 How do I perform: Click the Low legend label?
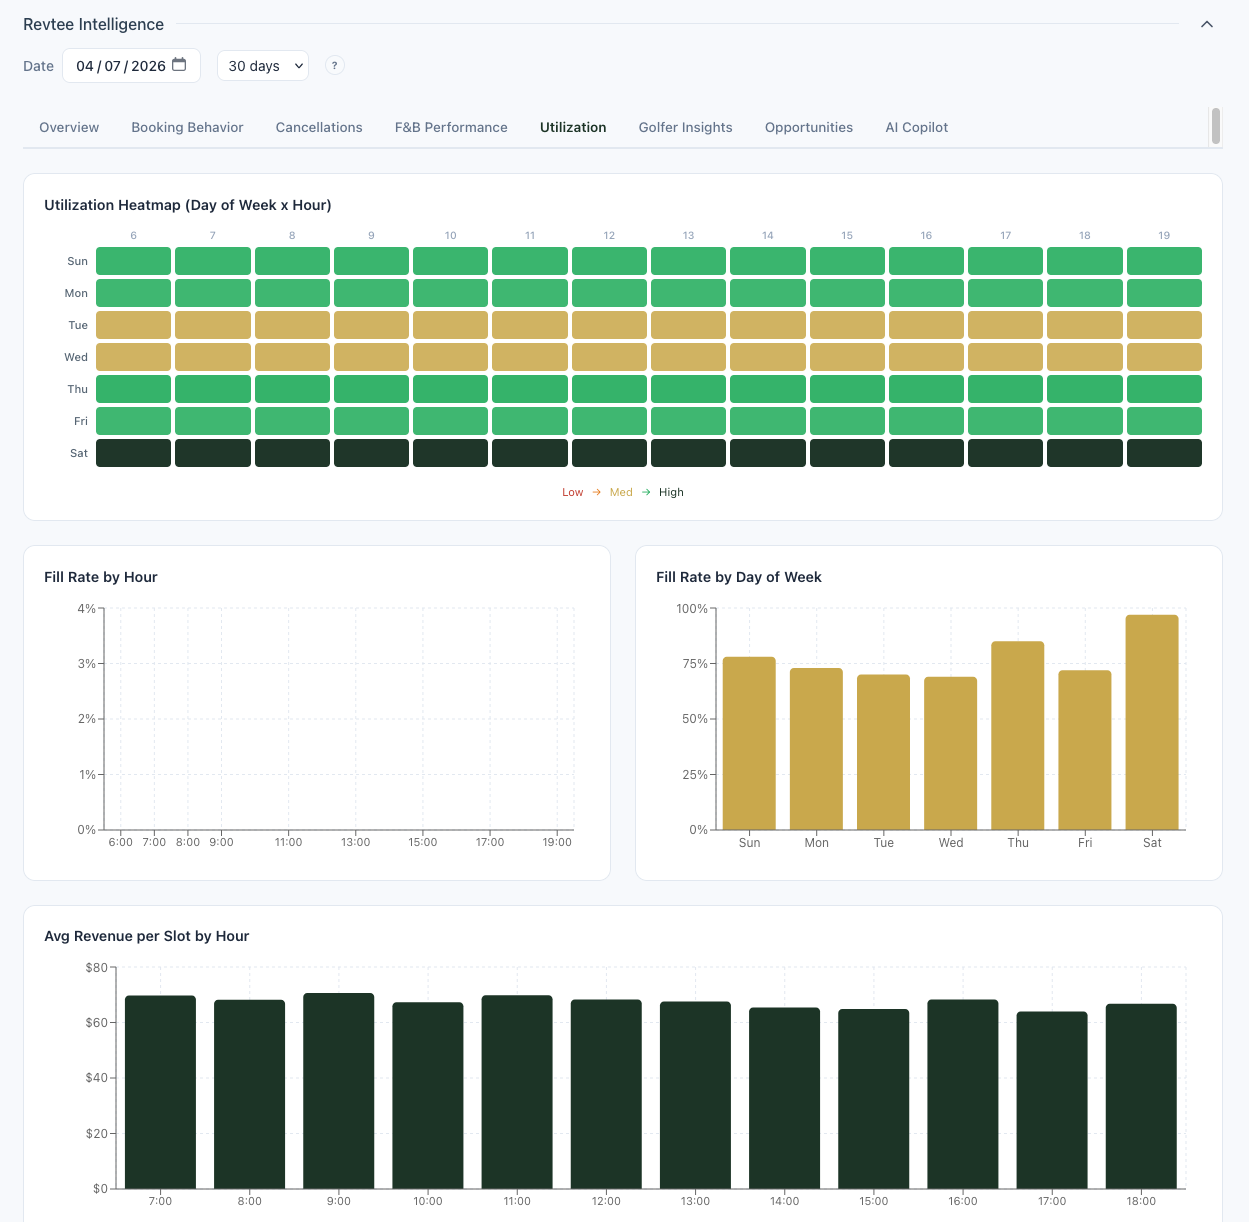572,492
